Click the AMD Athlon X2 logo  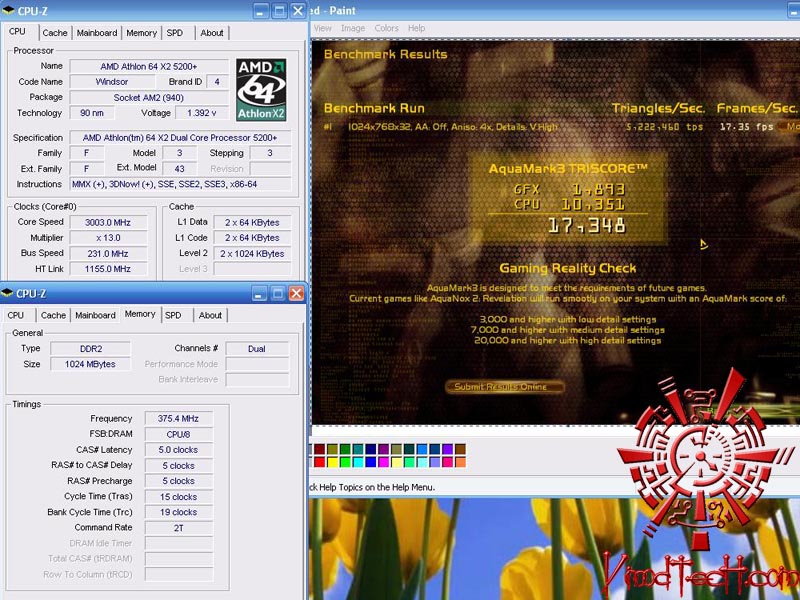(261, 90)
